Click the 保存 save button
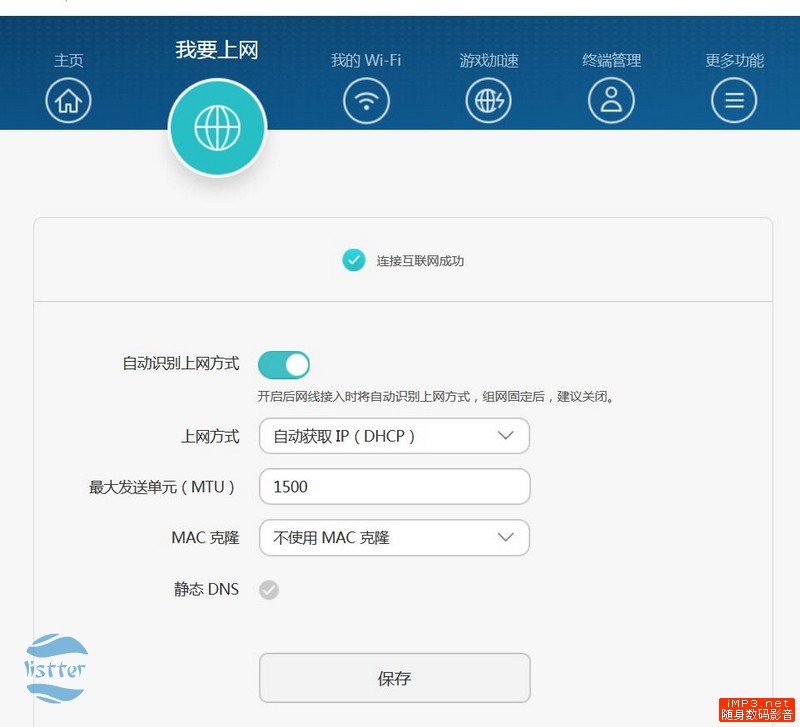This screenshot has width=800, height=727. [x=394, y=678]
